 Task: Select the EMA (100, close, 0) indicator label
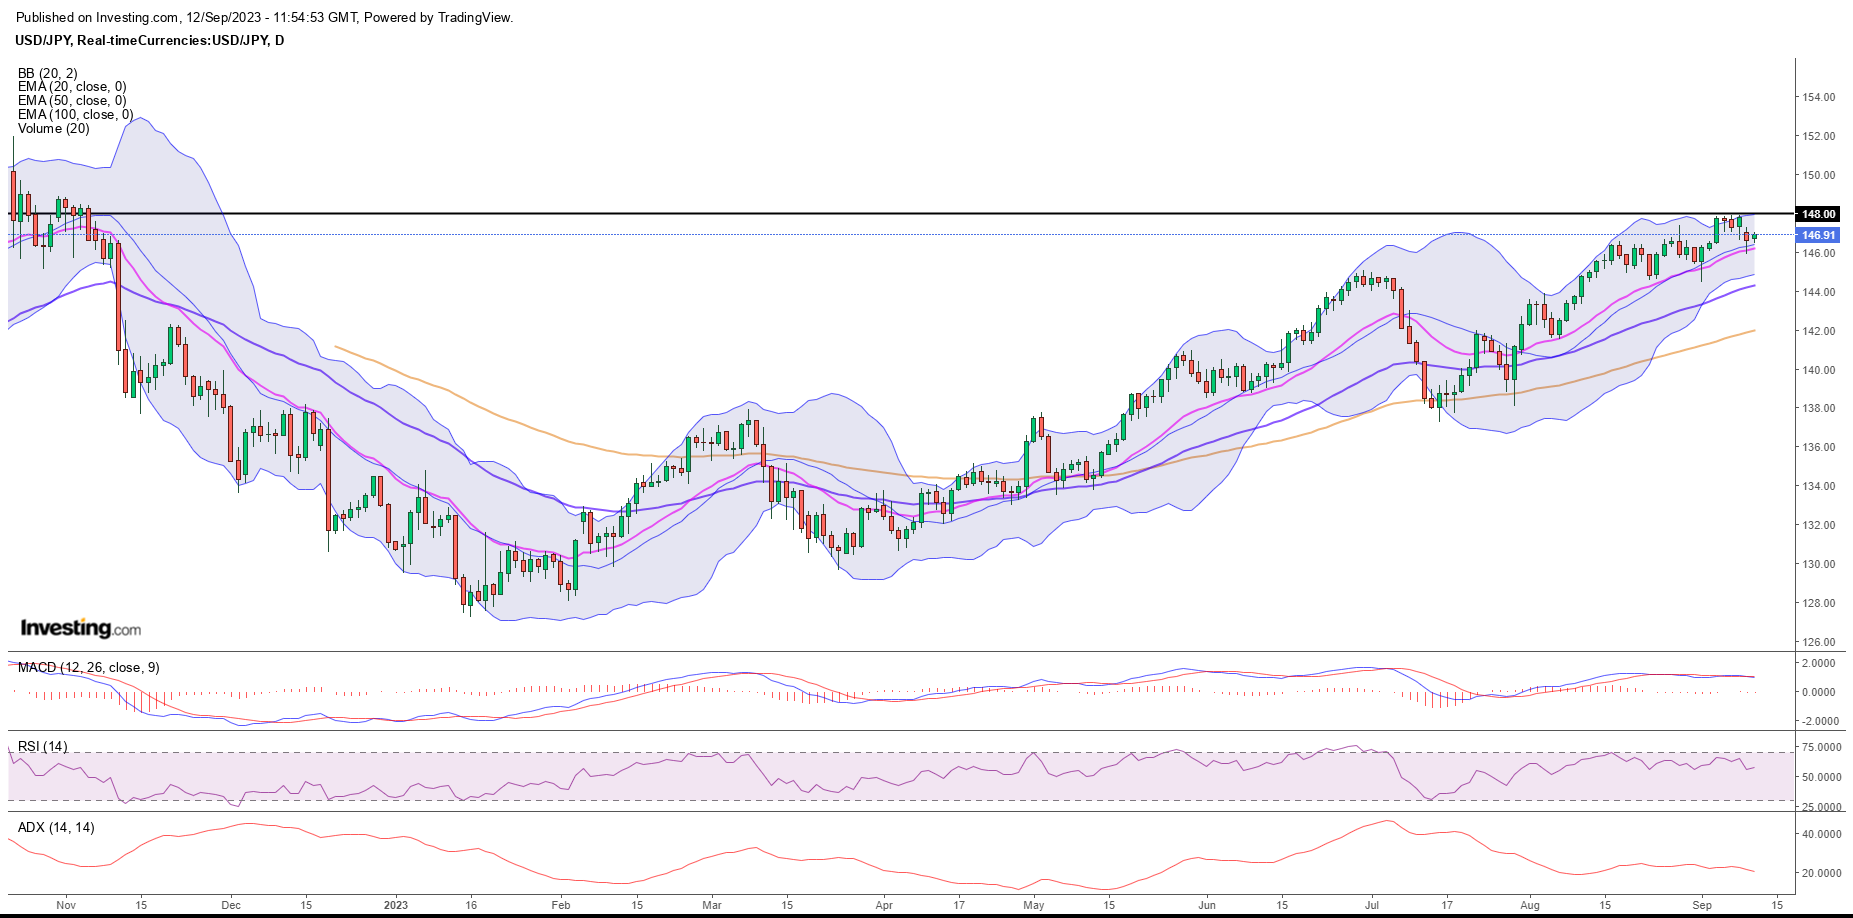[x=75, y=115]
